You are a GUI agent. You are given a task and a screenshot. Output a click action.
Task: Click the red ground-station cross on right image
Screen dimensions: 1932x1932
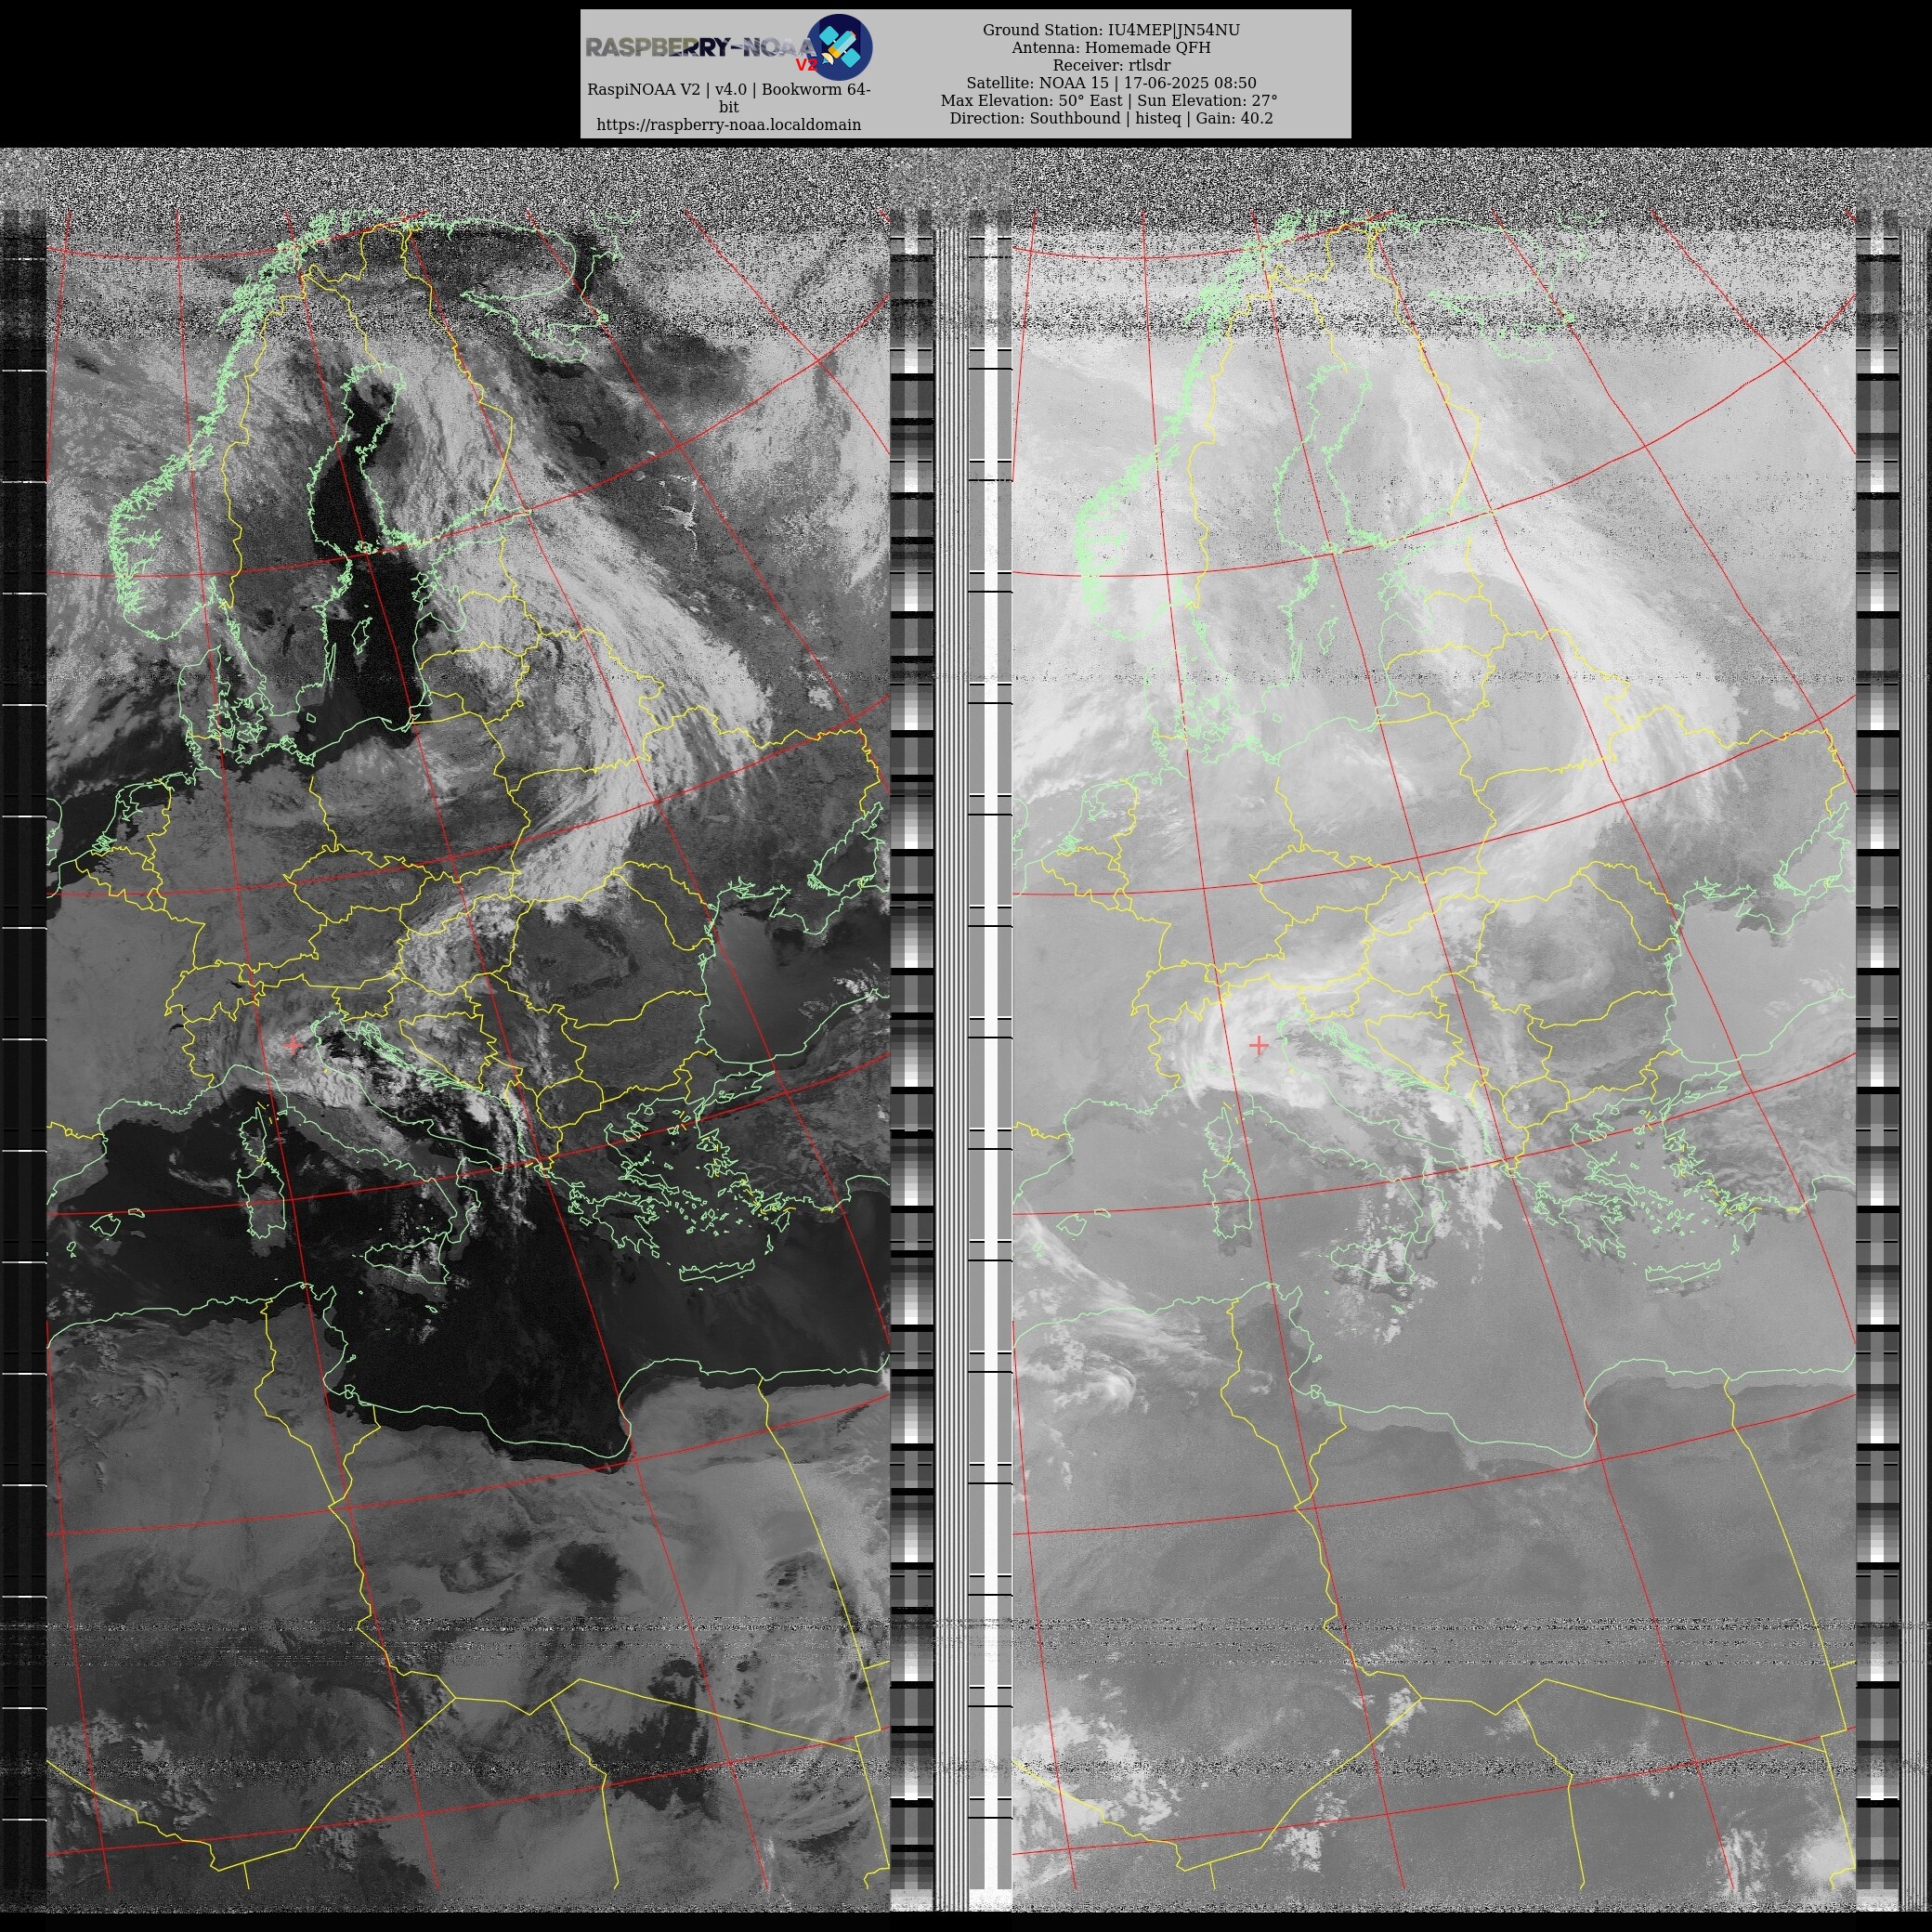[1258, 1045]
